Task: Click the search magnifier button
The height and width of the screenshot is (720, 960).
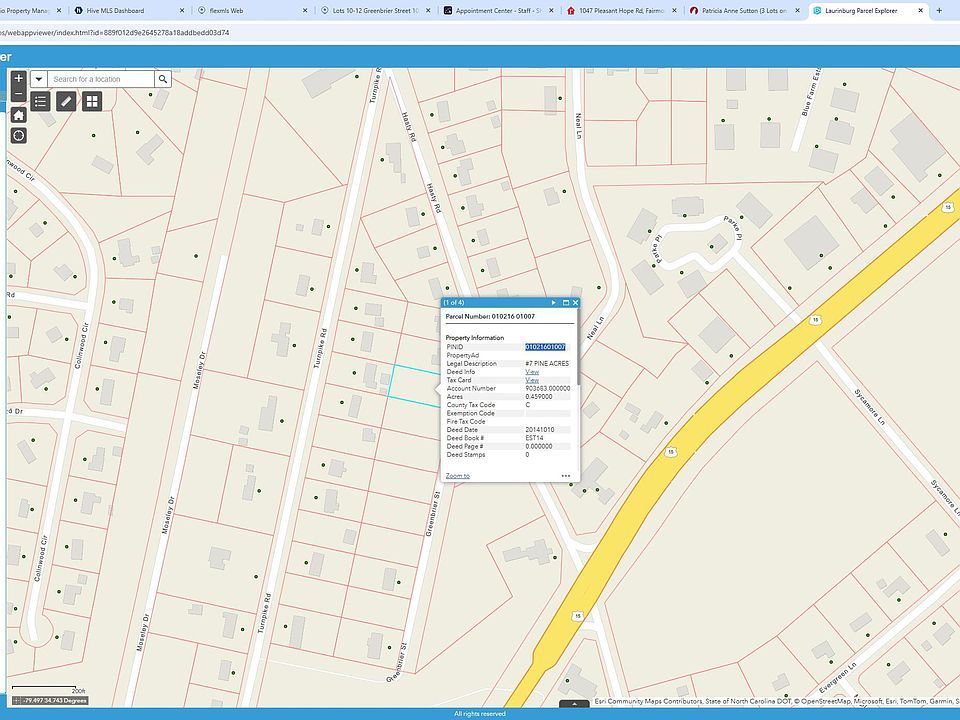Action: pos(163,79)
